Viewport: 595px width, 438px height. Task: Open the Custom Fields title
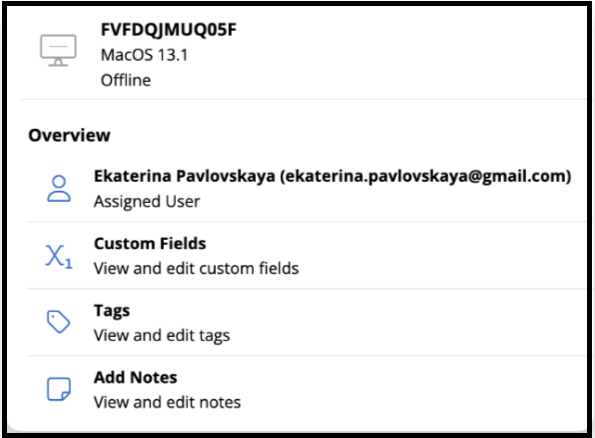click(150, 244)
